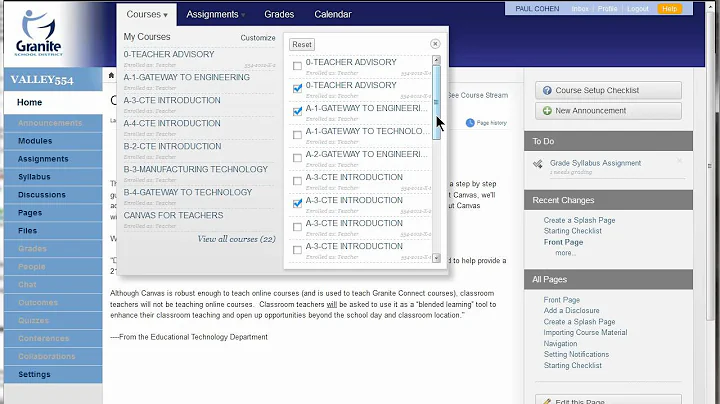Open the Navigation page link in All Pages
Viewport: 720px width, 404px height.
coord(560,344)
